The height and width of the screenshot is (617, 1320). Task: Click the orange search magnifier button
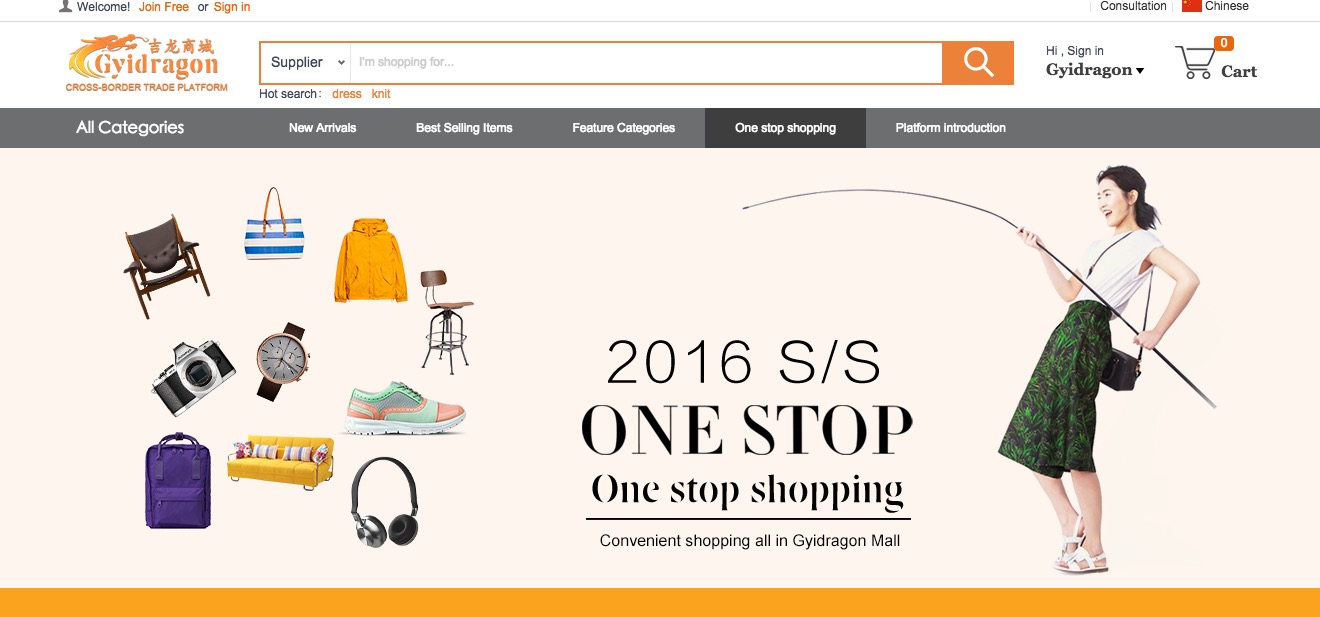pyautogui.click(x=978, y=62)
